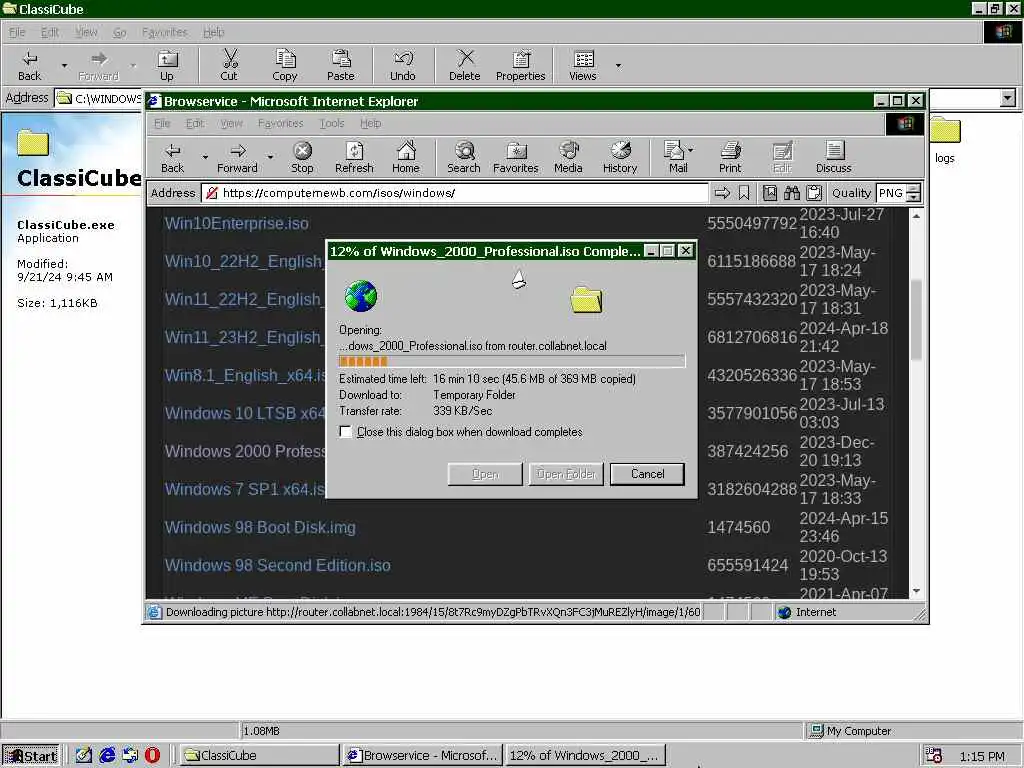Click Delete in the ClassiCube Explorer toolbar
The height and width of the screenshot is (768, 1024).
coord(464,65)
